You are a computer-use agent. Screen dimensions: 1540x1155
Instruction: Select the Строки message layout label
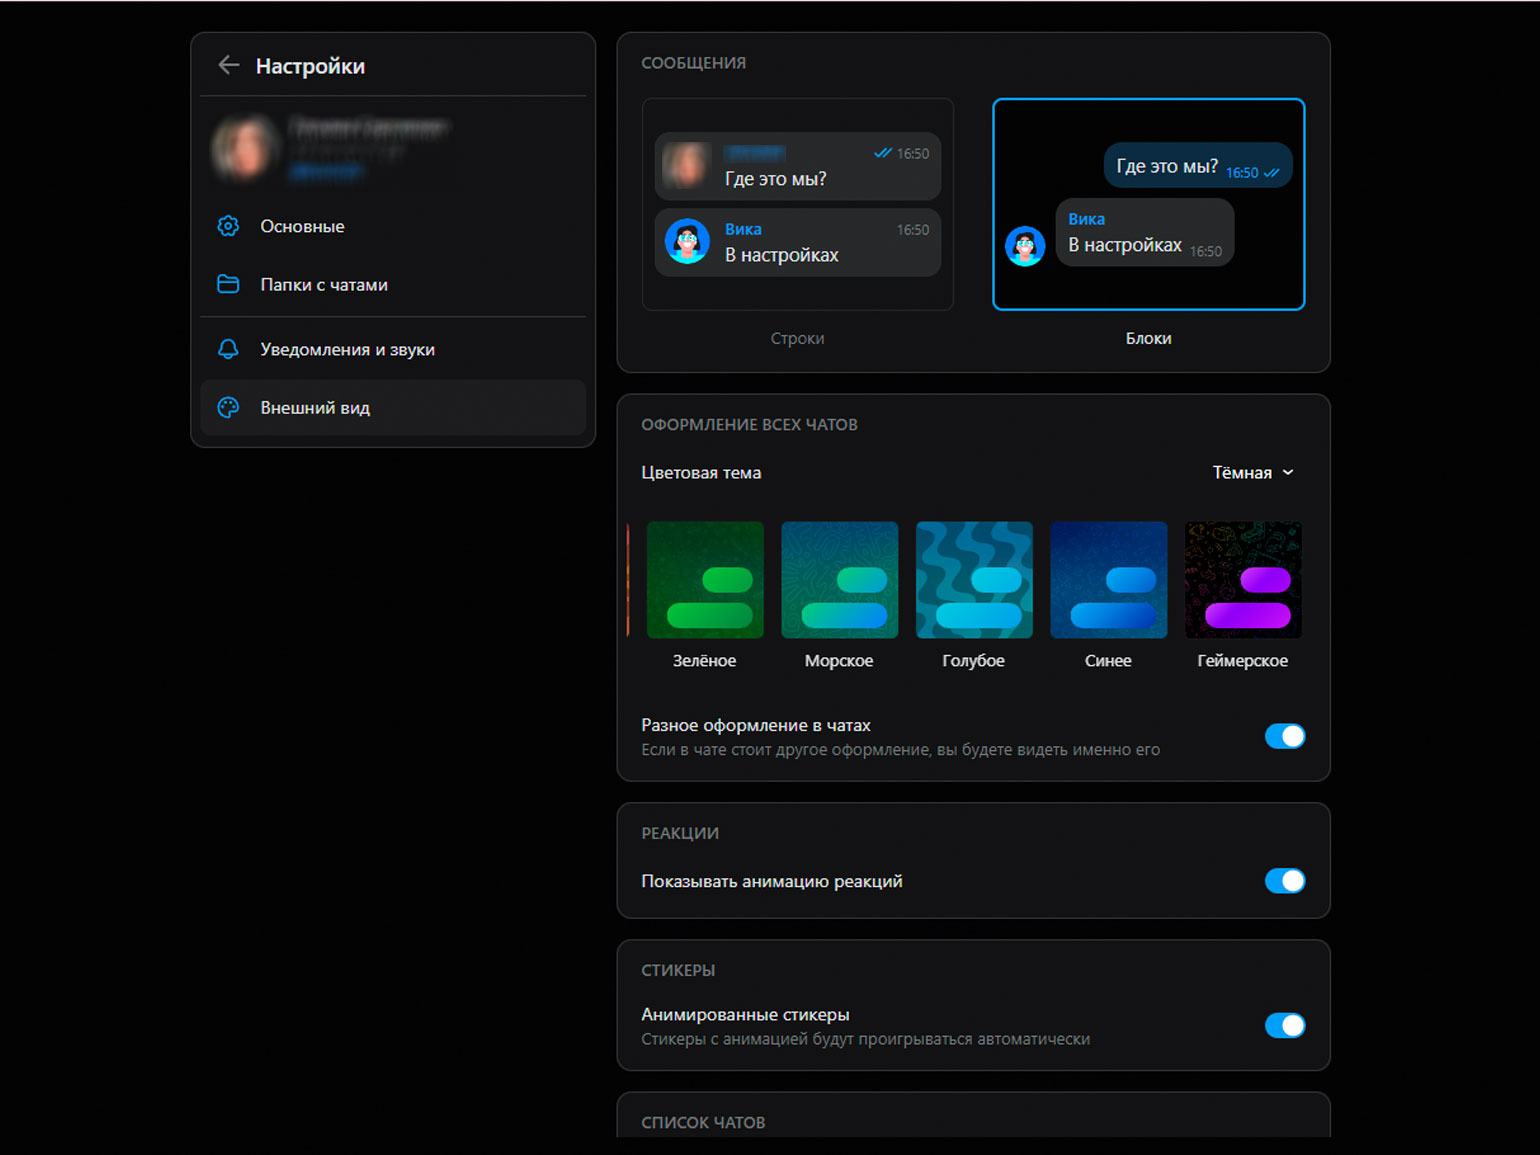click(797, 339)
